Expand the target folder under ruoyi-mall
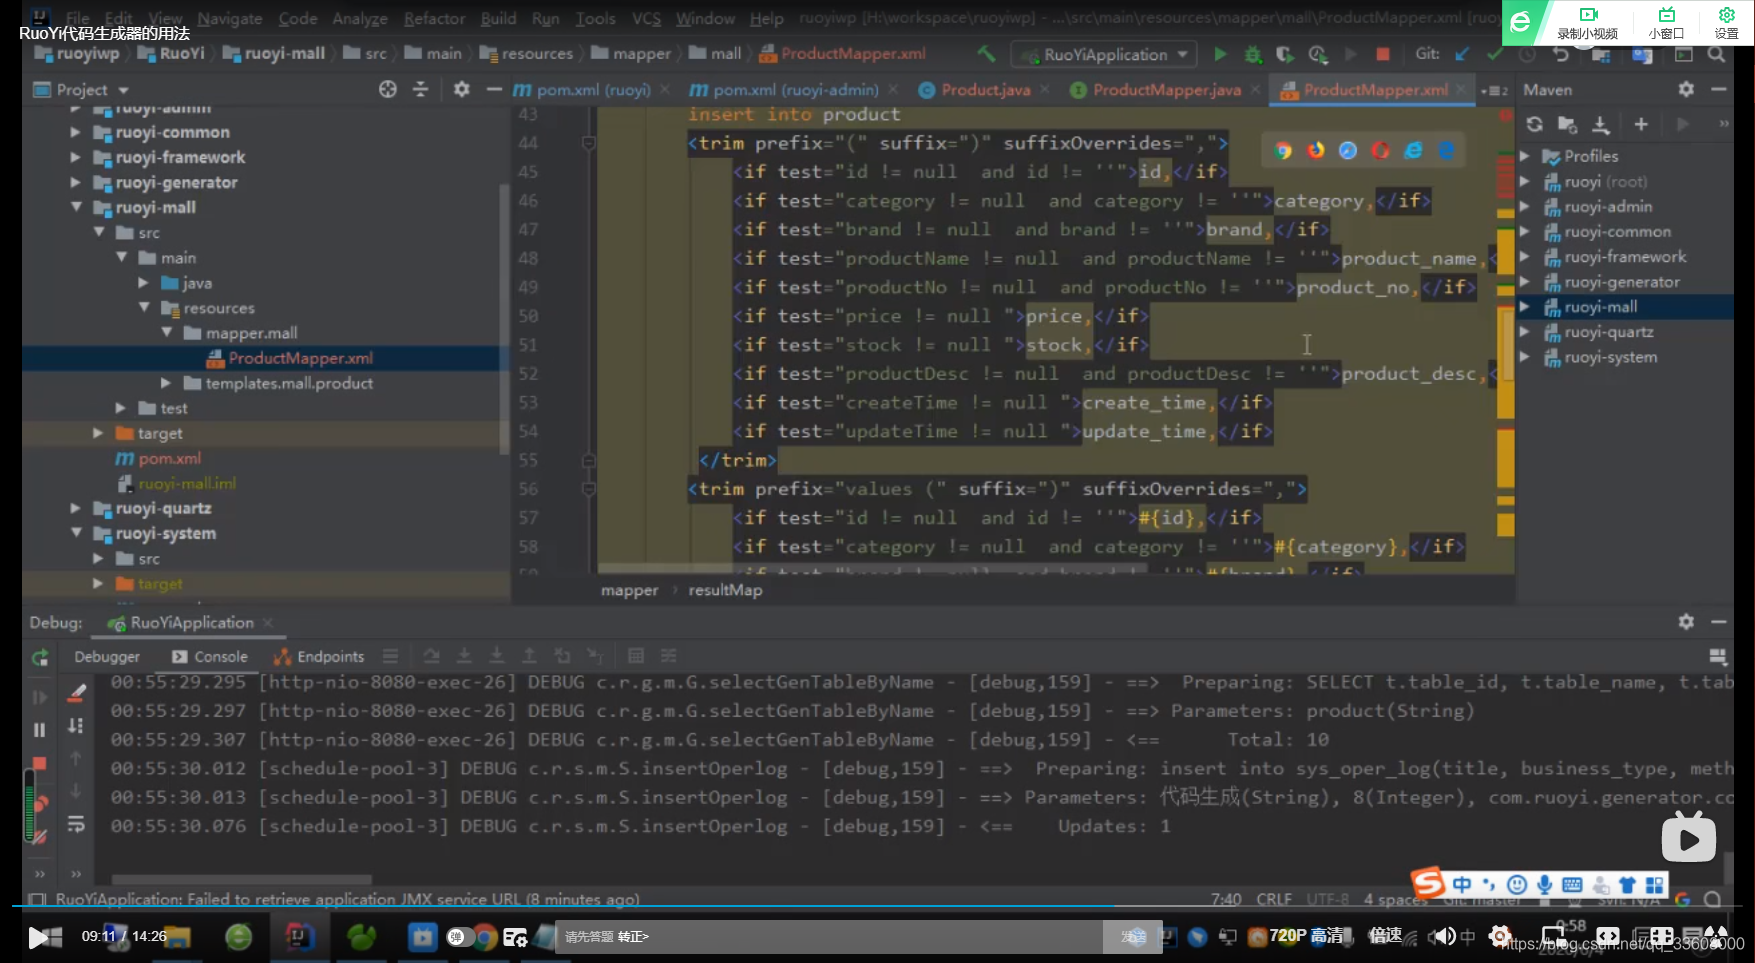This screenshot has width=1755, height=963. [98, 433]
